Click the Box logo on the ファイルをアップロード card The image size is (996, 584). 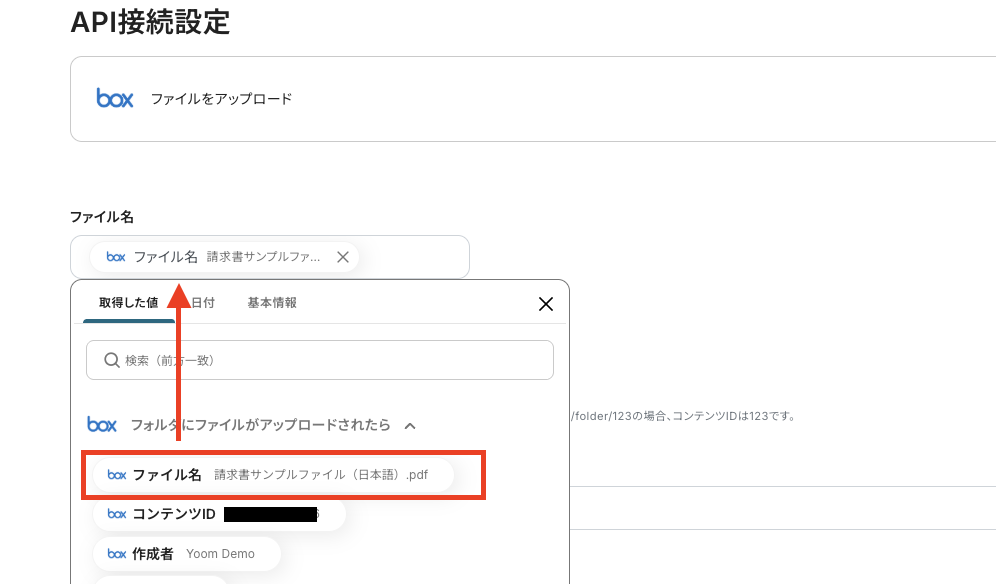[x=114, y=99]
